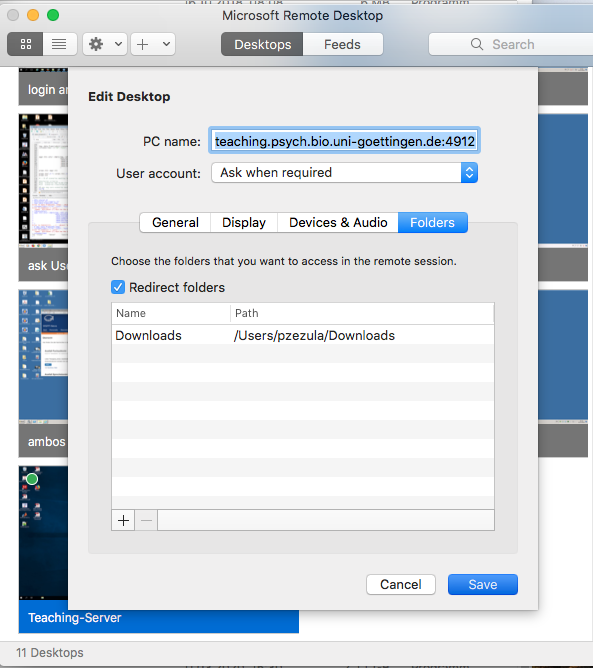Image resolution: width=593 pixels, height=668 pixels.
Task: Open the User account dropdown
Action: [x=344, y=173]
